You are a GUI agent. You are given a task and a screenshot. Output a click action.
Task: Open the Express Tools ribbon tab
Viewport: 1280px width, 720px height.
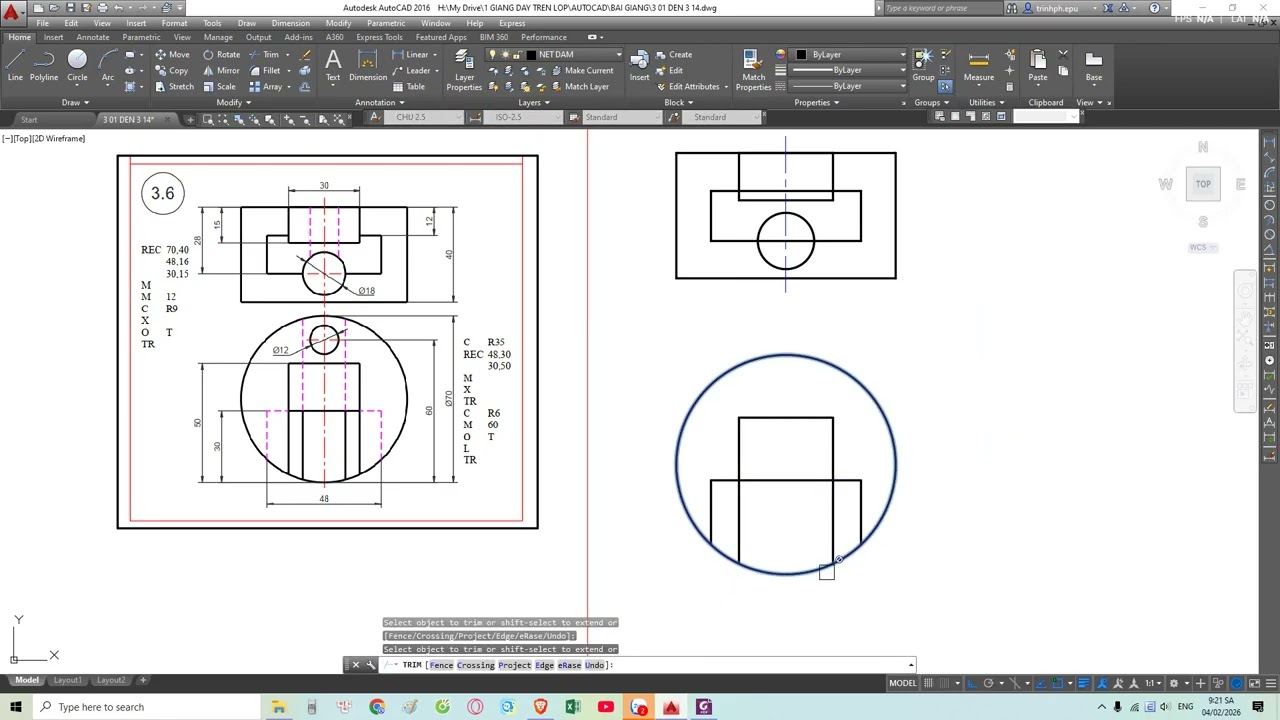point(379,38)
